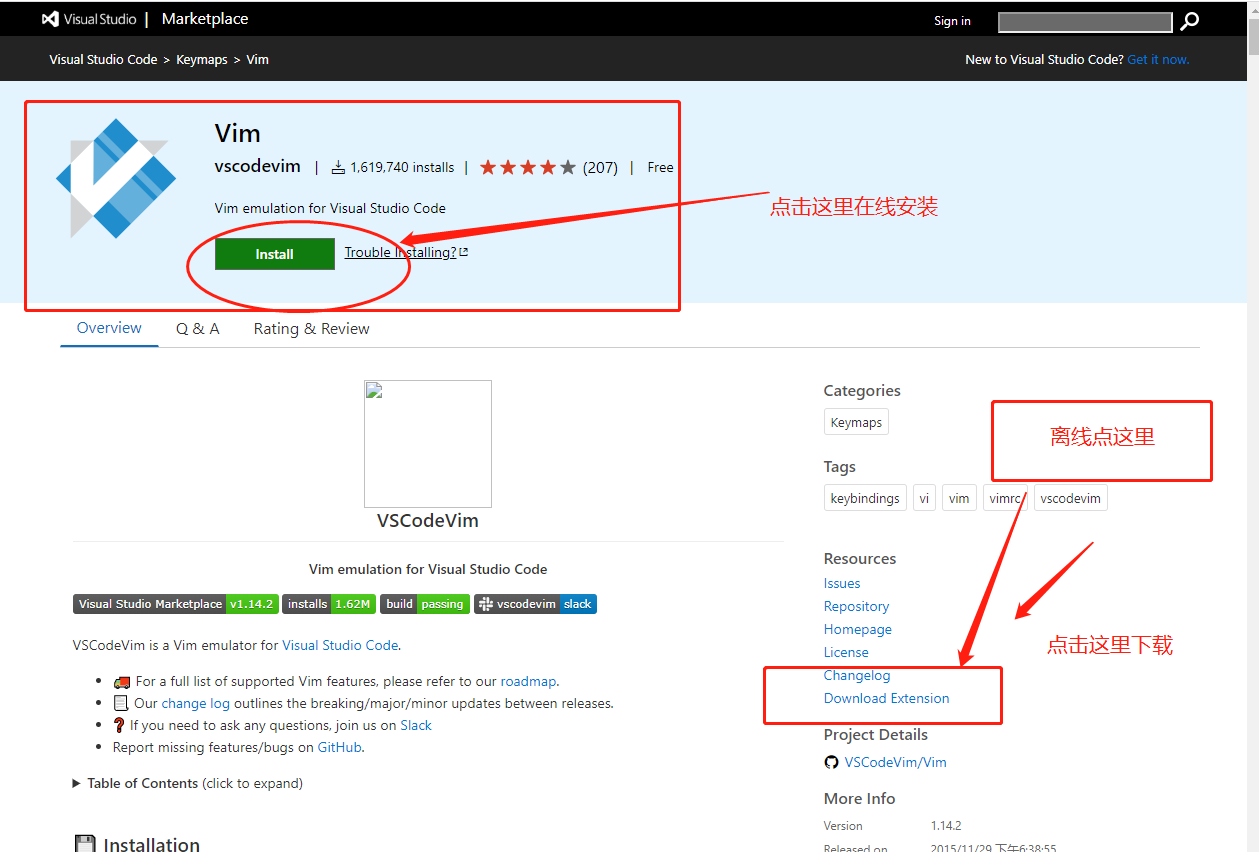Viewport: 1259px width, 852px height.
Task: Open the License resource link
Action: [x=846, y=652]
